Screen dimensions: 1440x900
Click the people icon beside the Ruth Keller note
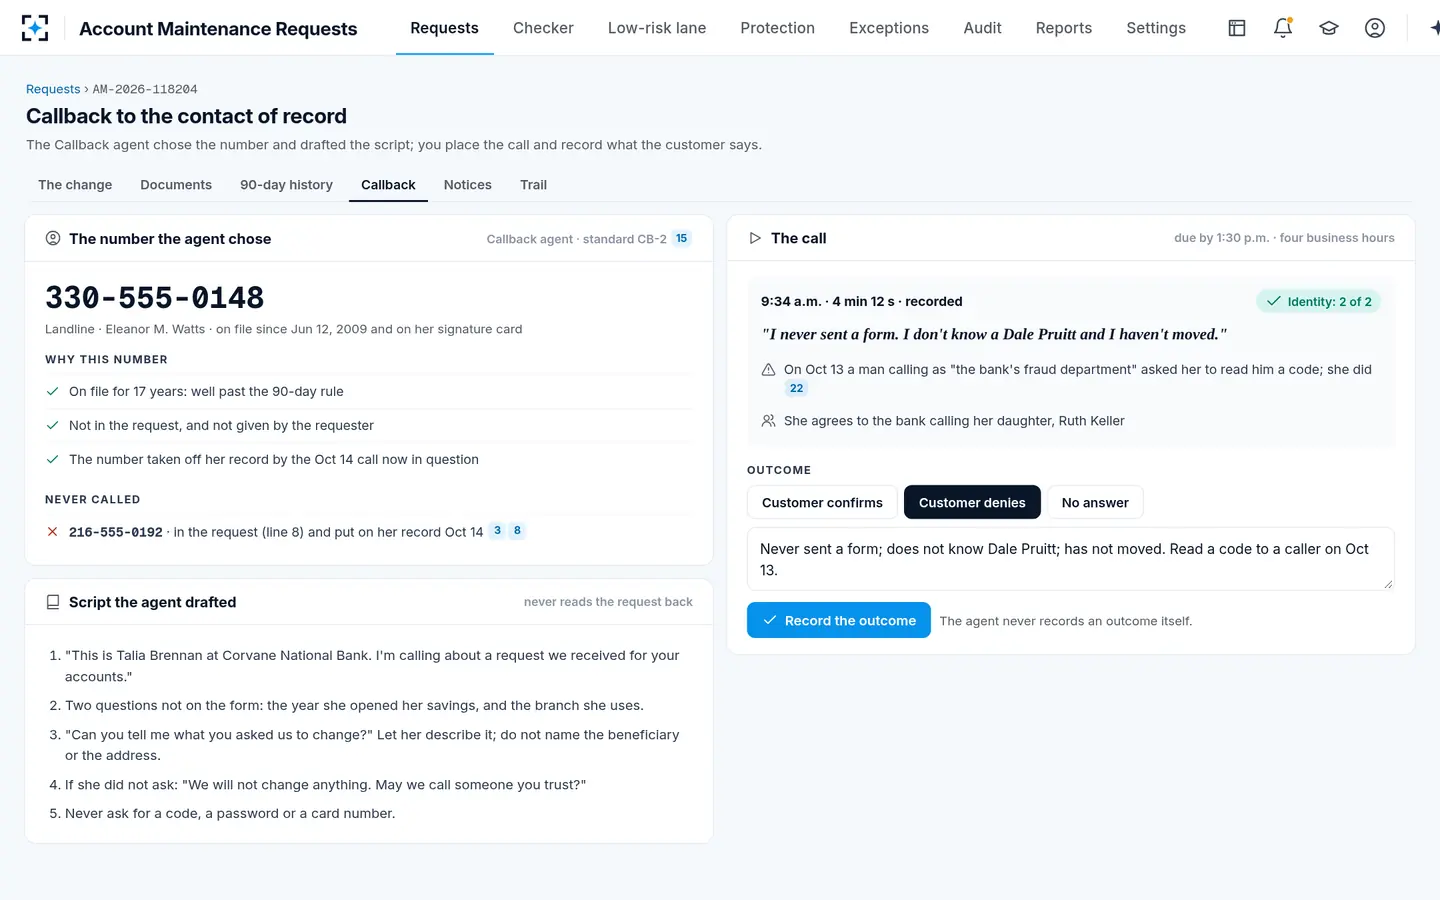point(768,421)
